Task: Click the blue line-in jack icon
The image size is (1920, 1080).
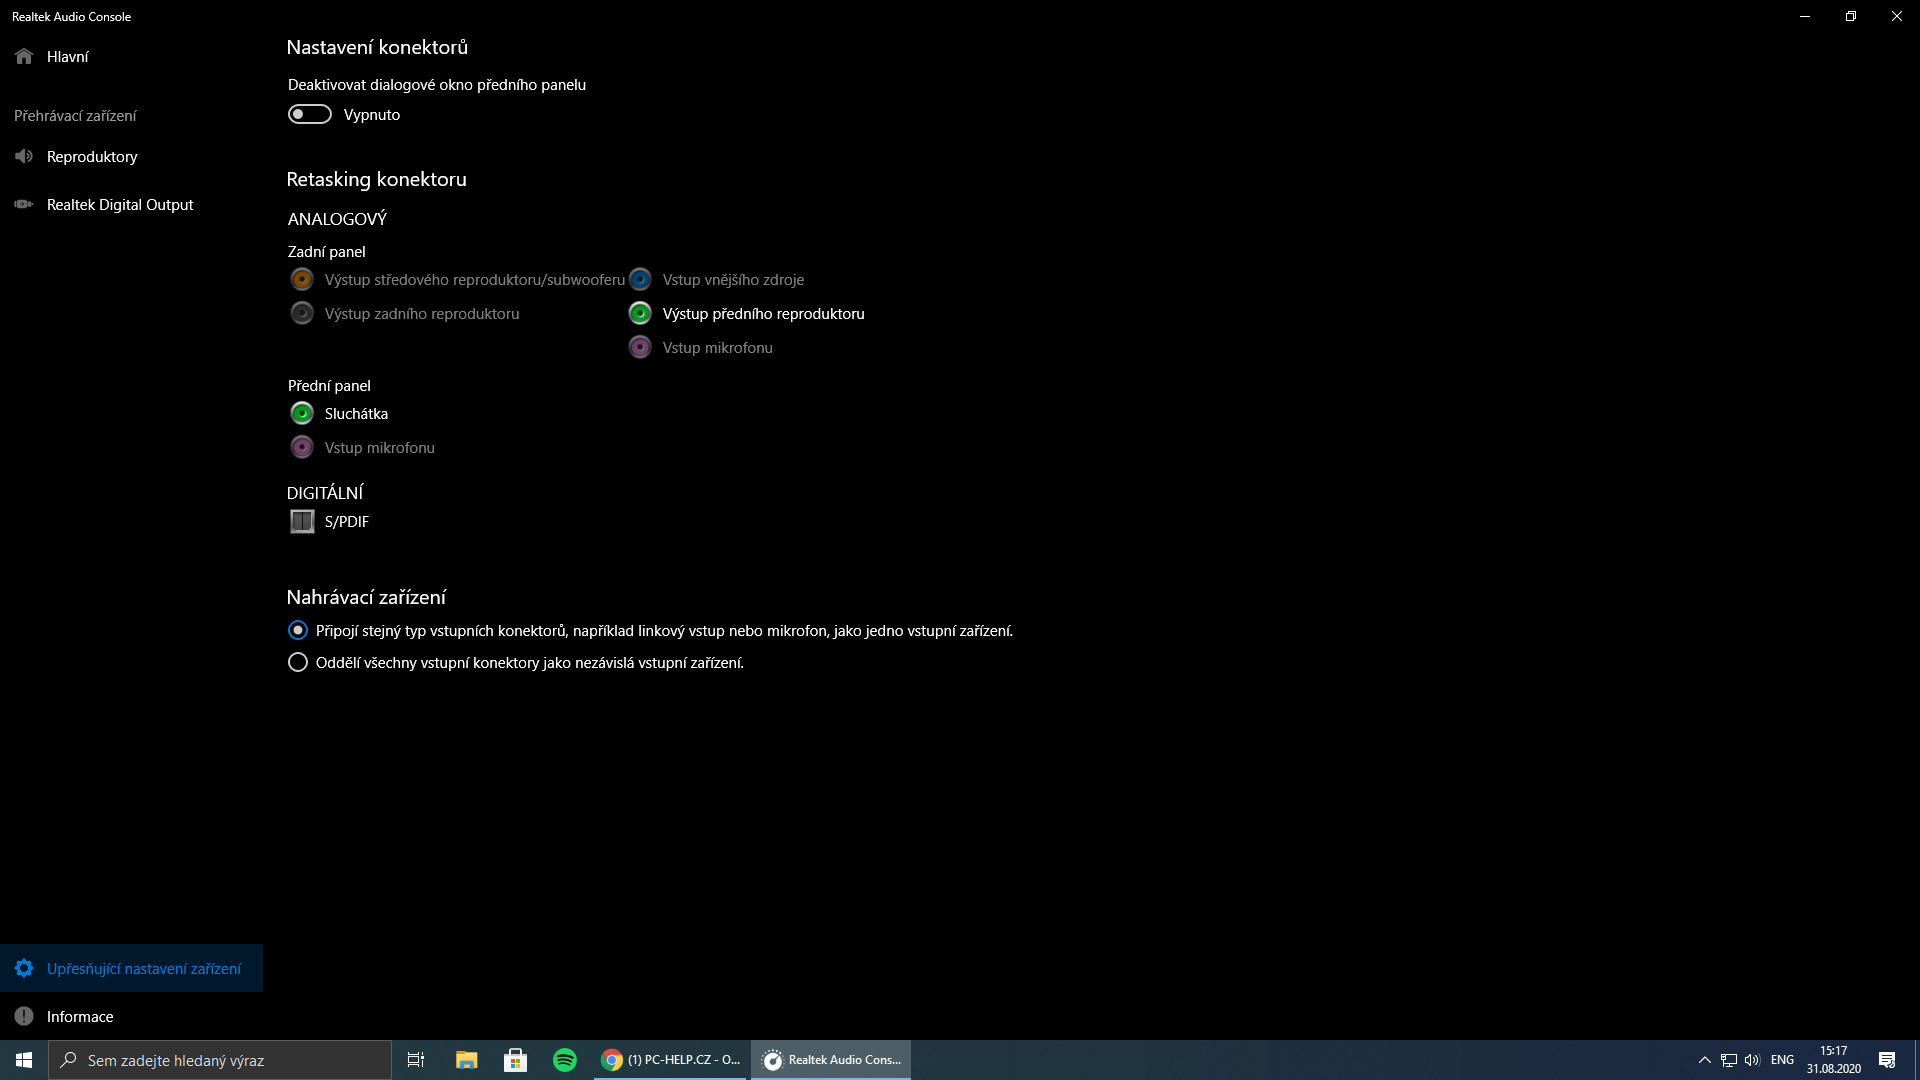Action: [640, 279]
